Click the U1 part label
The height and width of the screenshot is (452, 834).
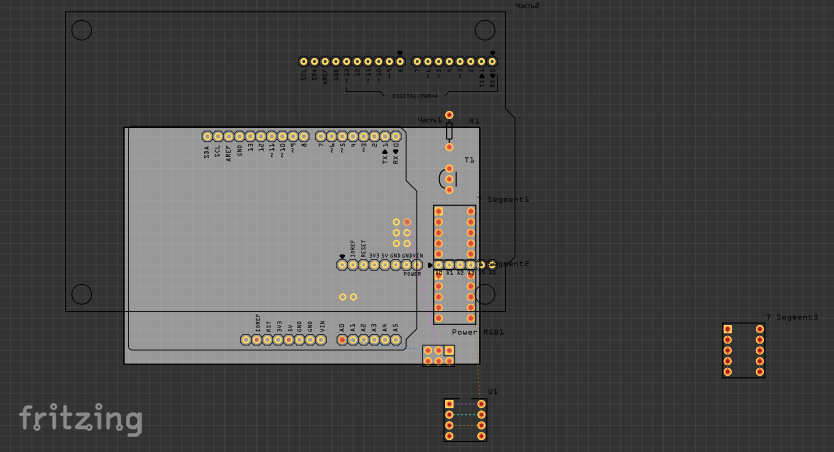pyautogui.click(x=493, y=392)
